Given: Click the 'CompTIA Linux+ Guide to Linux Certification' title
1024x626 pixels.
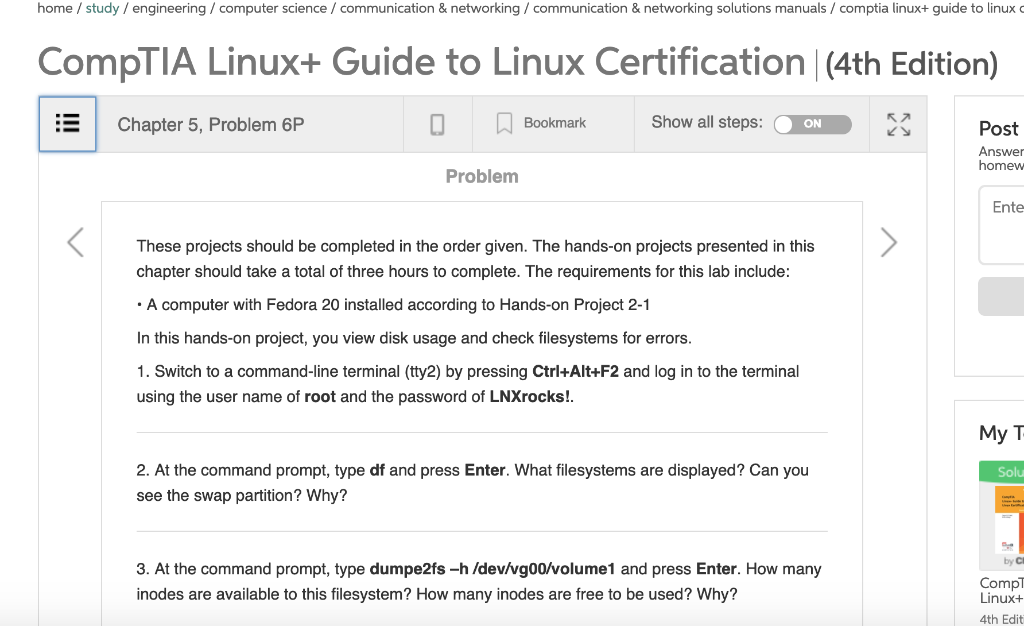Looking at the screenshot, I should click(421, 62).
